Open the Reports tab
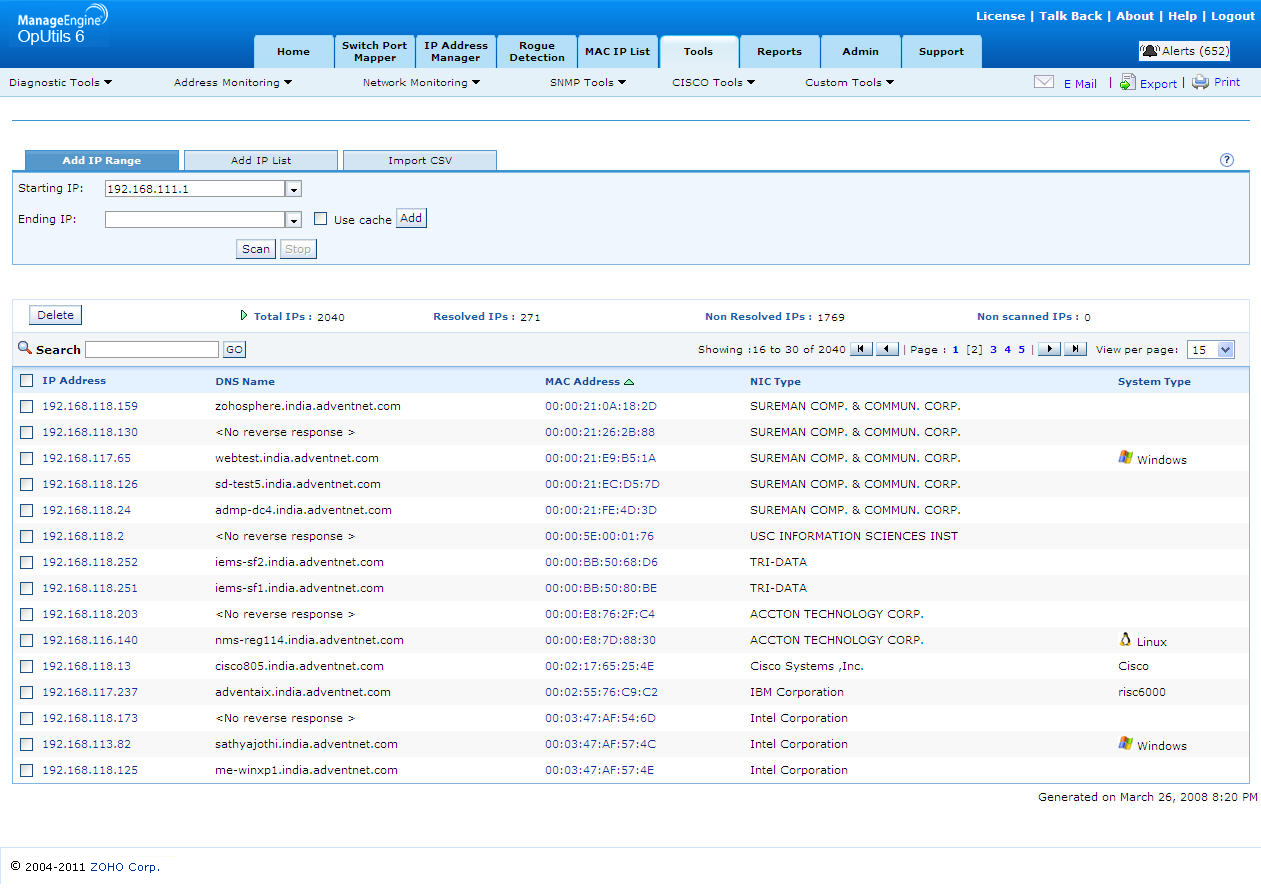This screenshot has height=891, width=1261. (x=779, y=52)
